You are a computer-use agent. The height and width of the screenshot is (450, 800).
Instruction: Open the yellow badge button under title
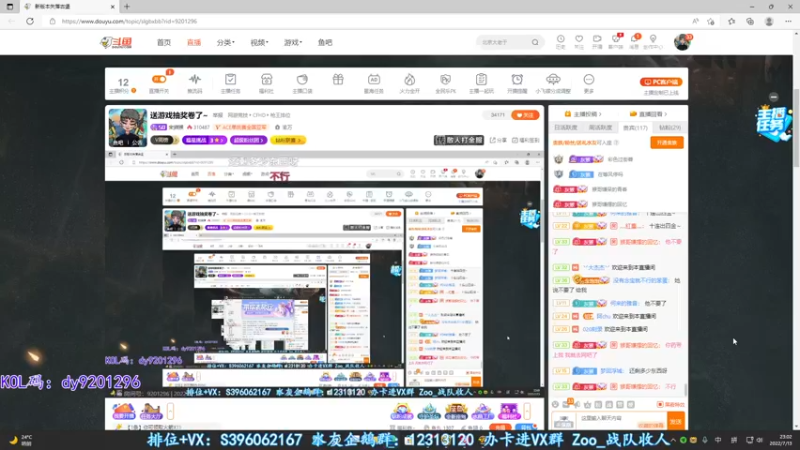pyautogui.click(x=288, y=140)
